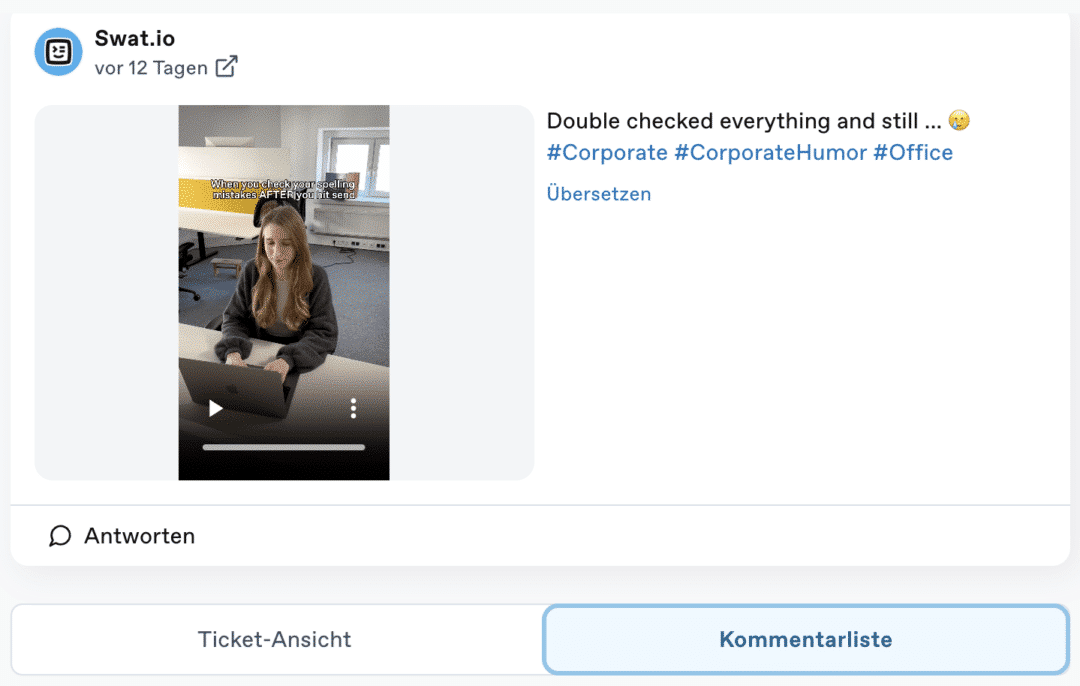Click the speech bubble reply icon
This screenshot has height=686, width=1080.
point(60,536)
